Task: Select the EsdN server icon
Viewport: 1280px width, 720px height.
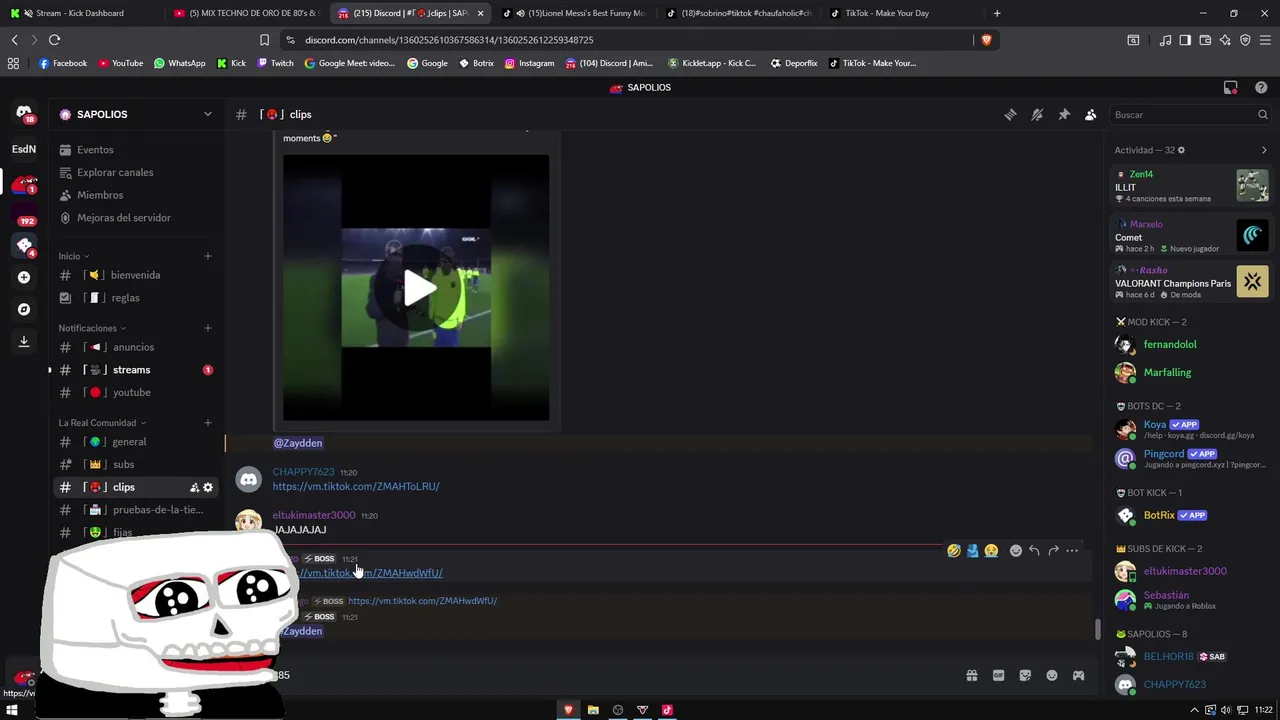Action: pos(24,149)
